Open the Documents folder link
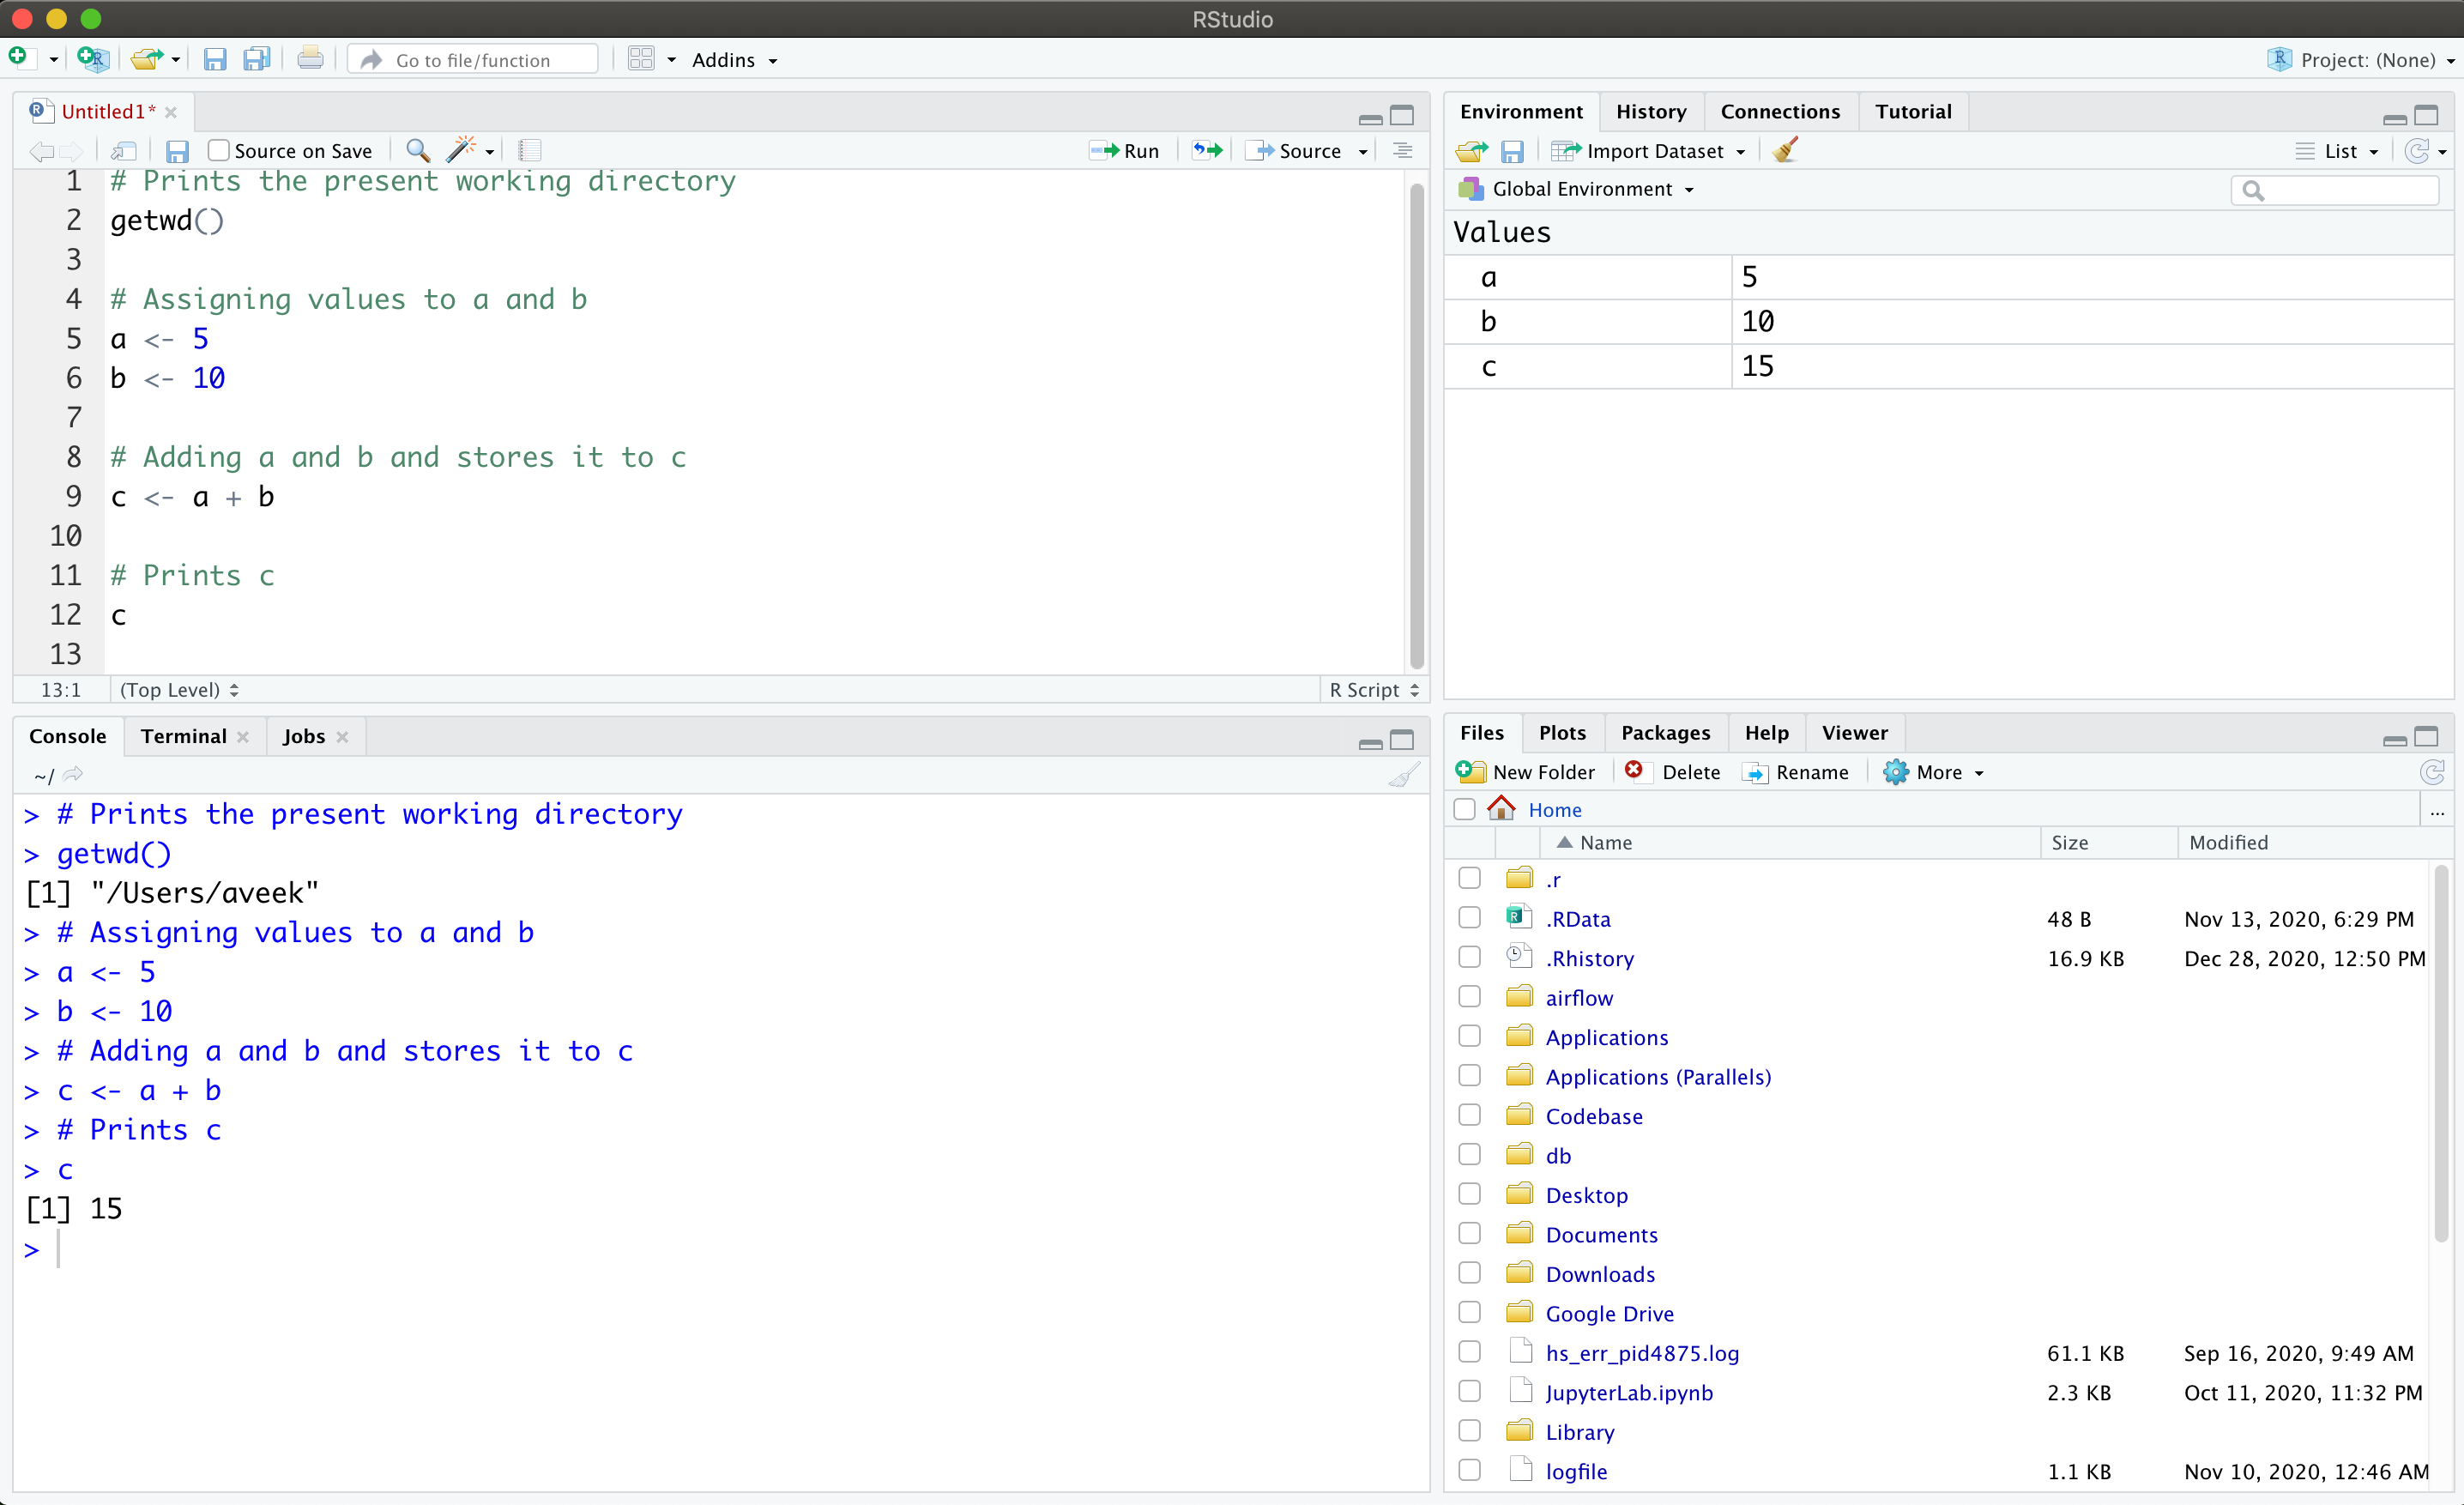The height and width of the screenshot is (1505, 2464). 1601,1234
